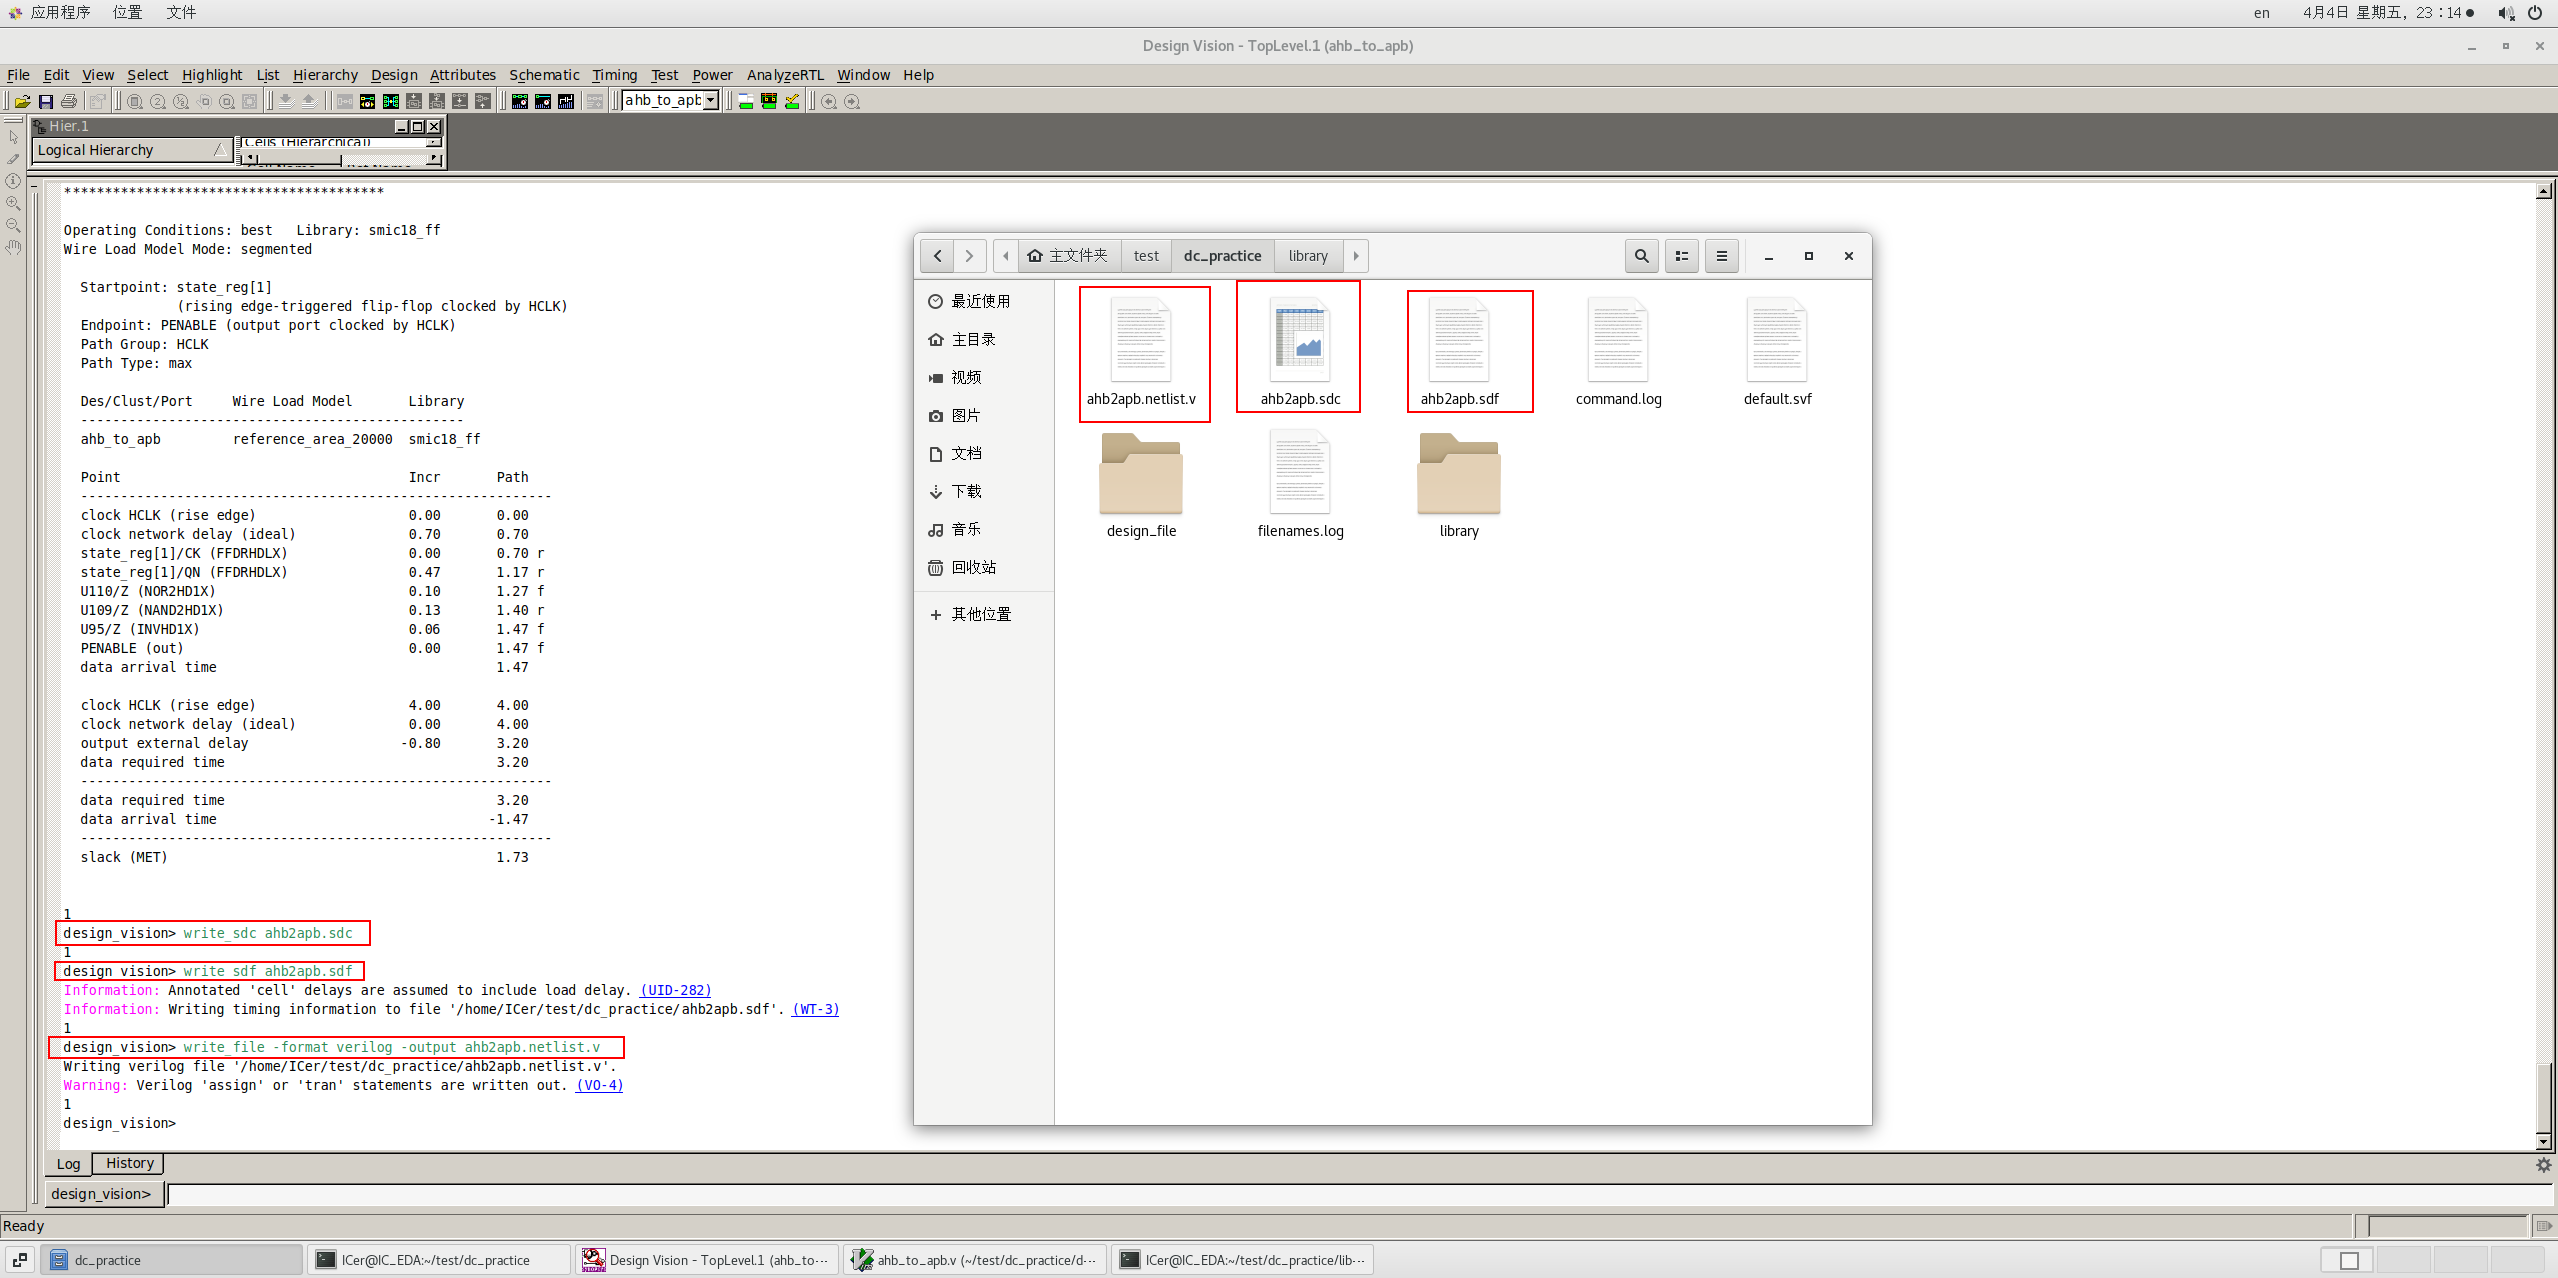This screenshot has width=2558, height=1278.
Task: Switch to the History tab
Action: pos(130,1163)
